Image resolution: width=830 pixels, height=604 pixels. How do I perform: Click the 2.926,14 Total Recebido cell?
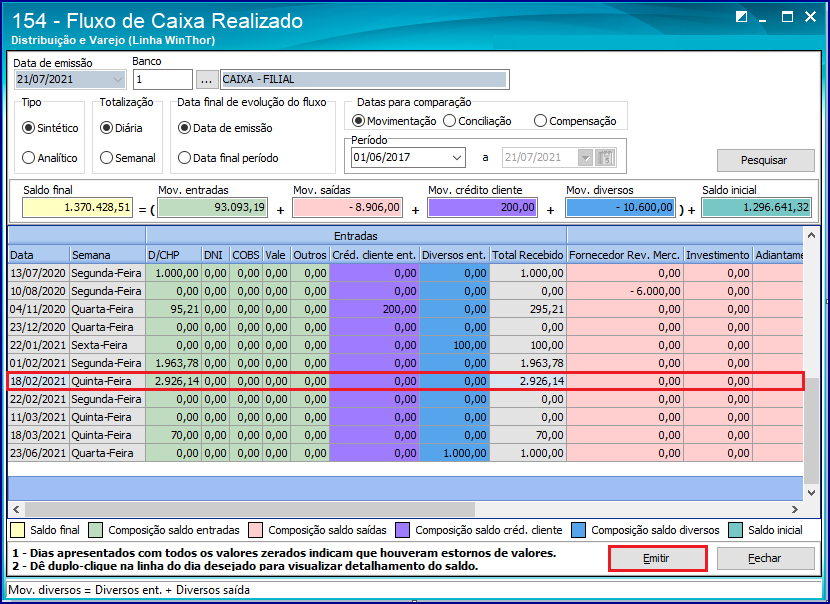[x=528, y=381]
